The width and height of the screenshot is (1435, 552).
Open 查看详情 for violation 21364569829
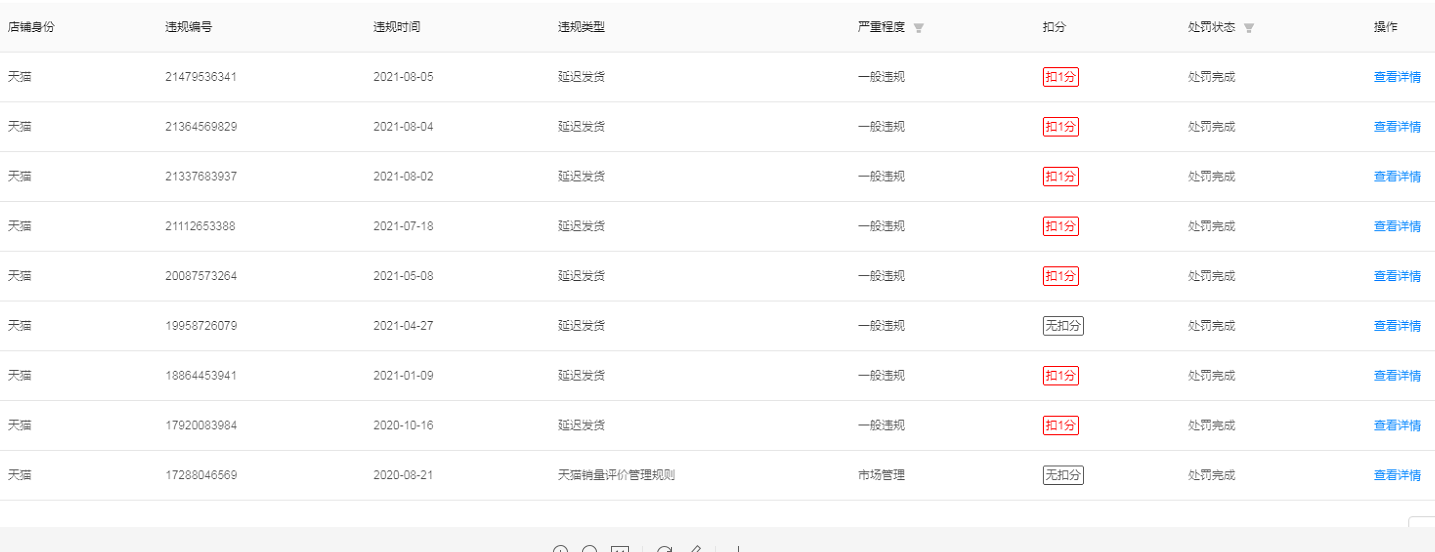coord(1397,127)
